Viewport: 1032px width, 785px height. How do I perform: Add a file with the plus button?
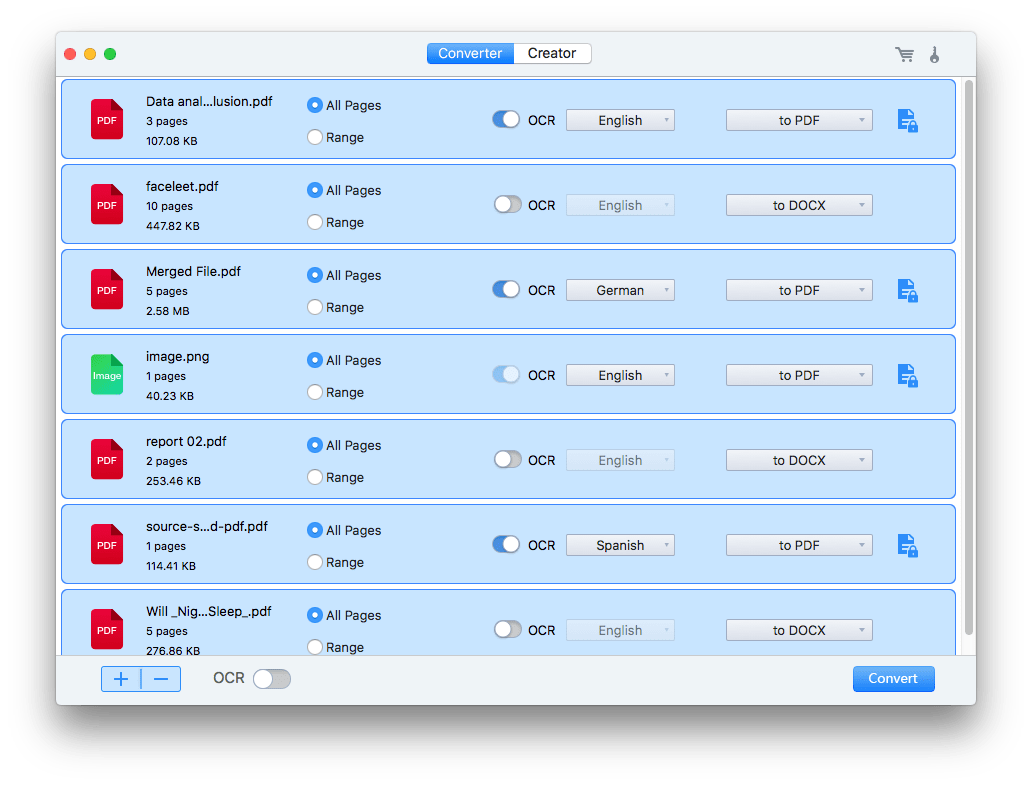(x=120, y=678)
